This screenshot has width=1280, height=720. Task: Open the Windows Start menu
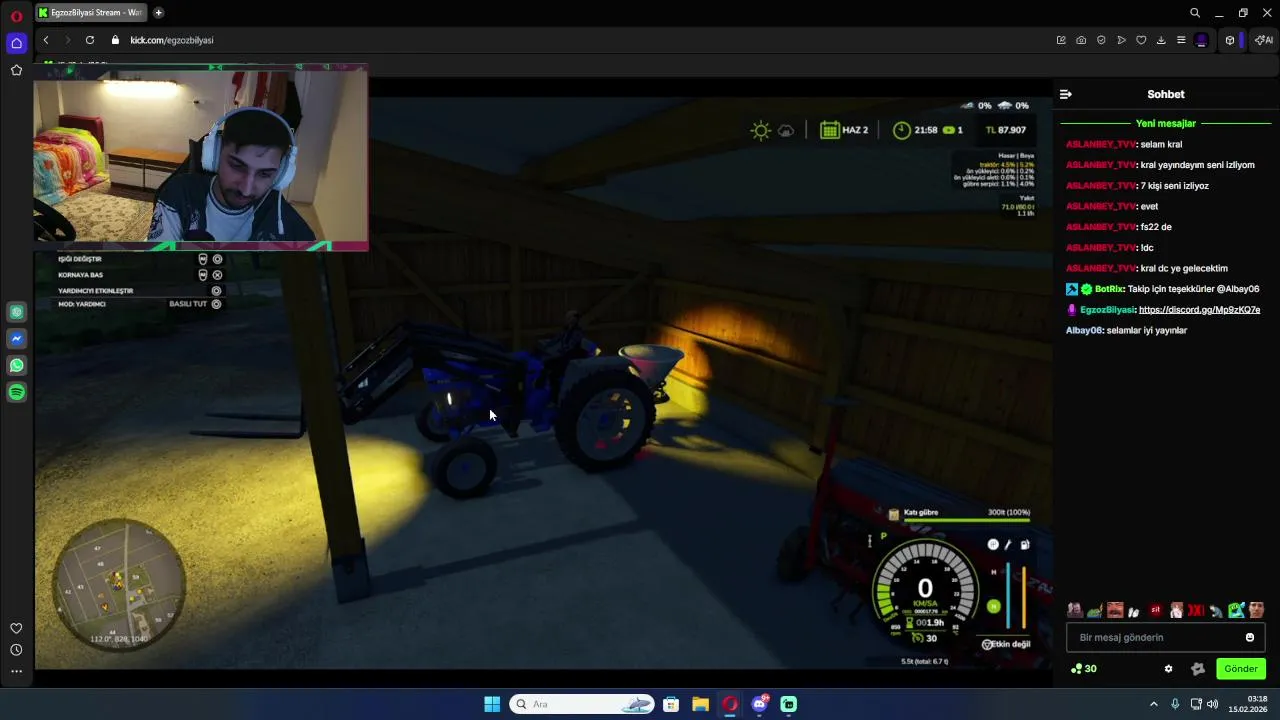pyautogui.click(x=492, y=704)
